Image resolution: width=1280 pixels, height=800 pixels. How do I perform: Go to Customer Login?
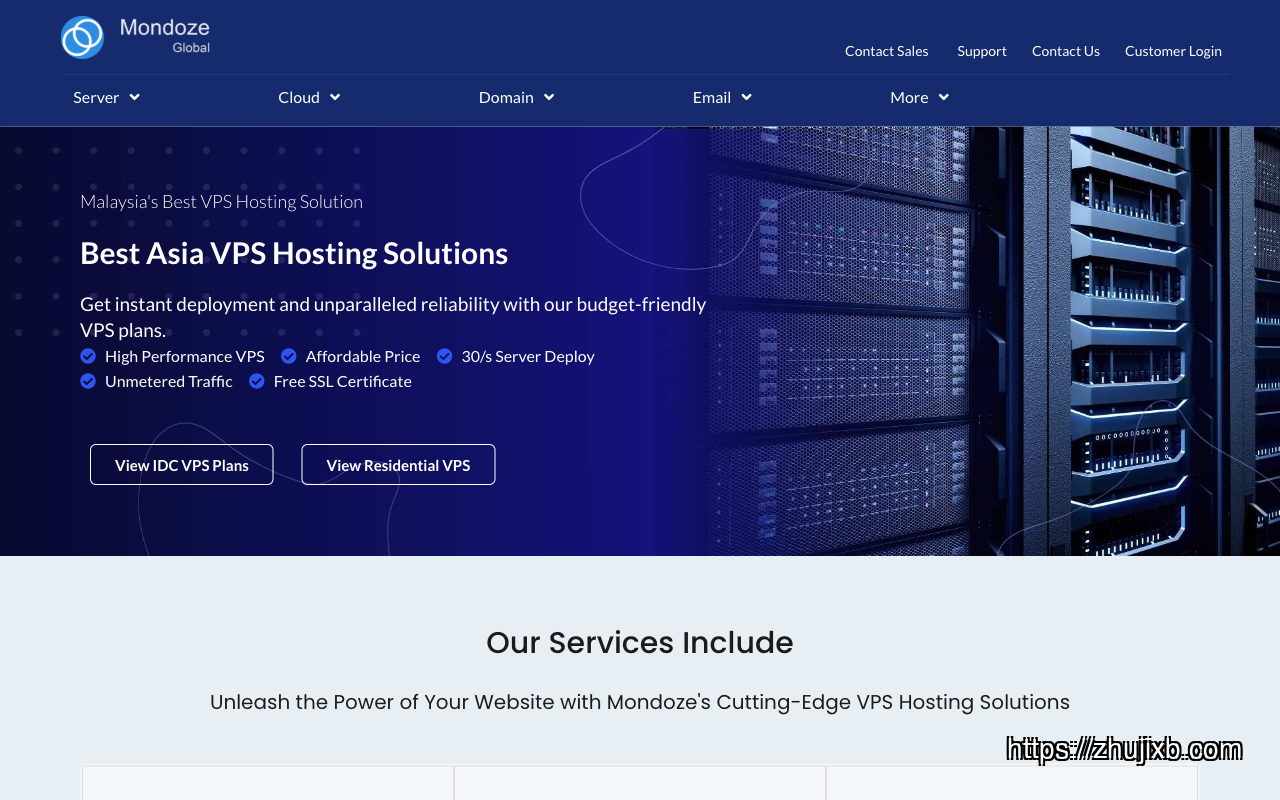[x=1173, y=51]
